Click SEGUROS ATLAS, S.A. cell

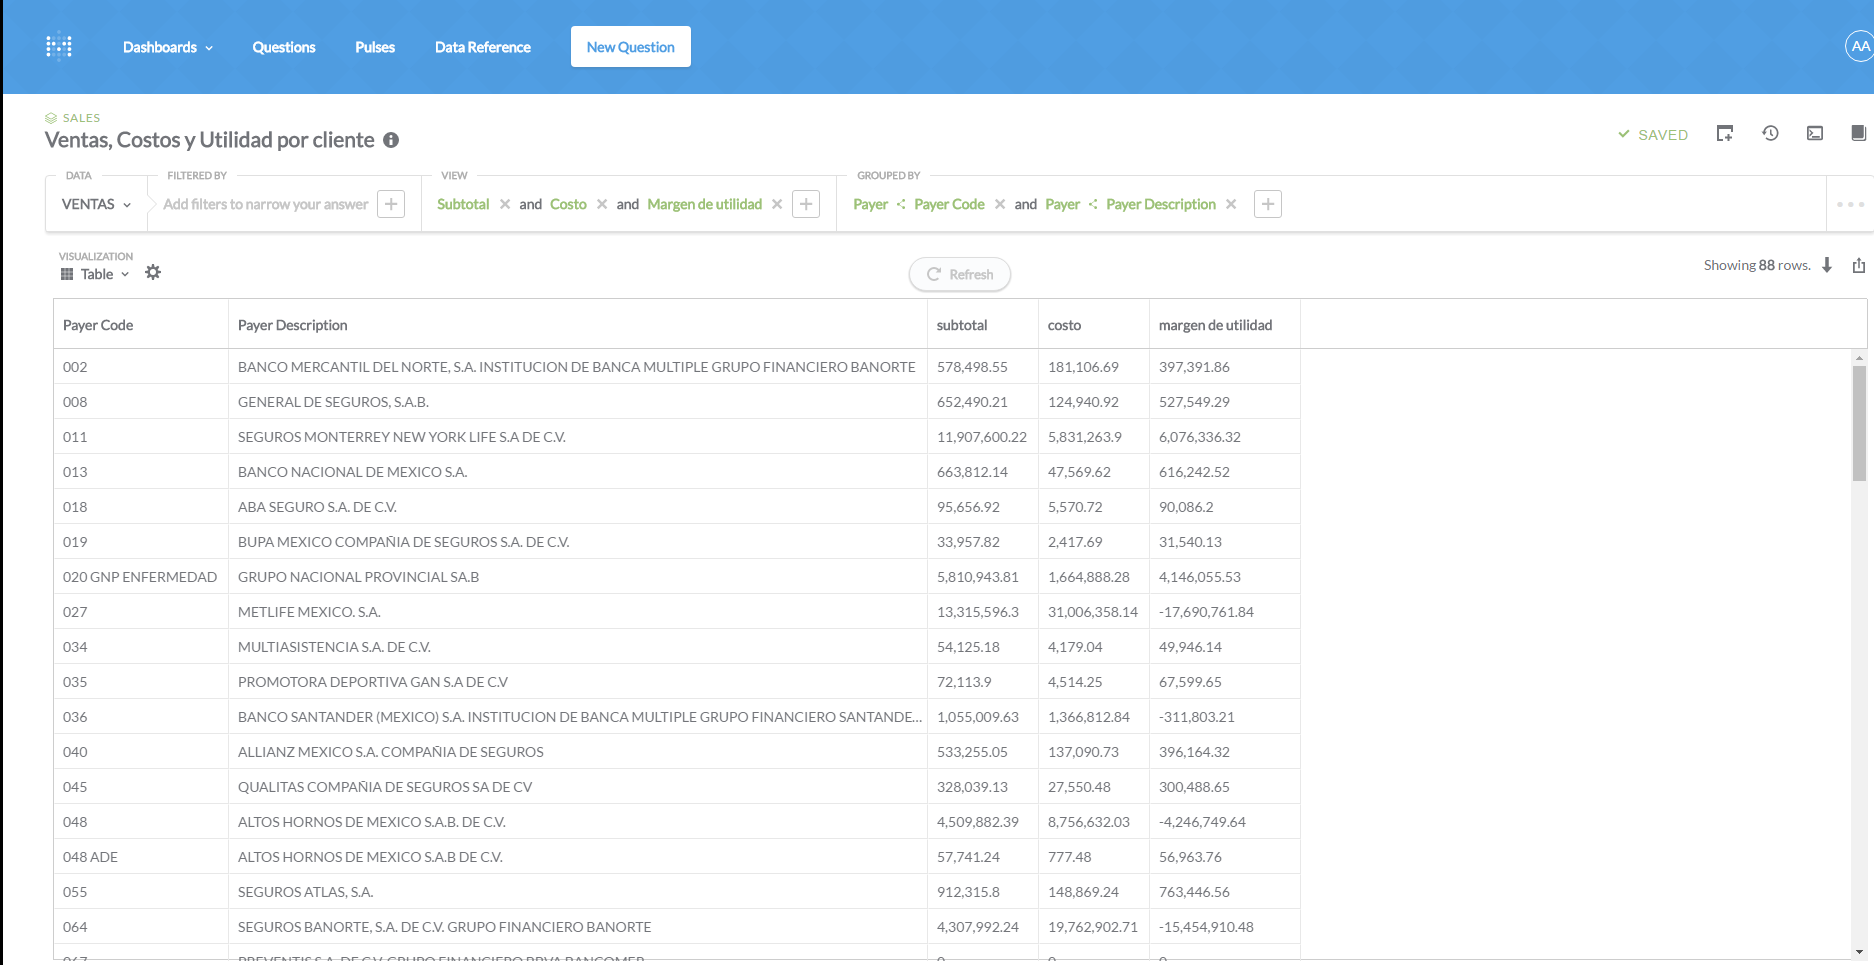pos(578,892)
